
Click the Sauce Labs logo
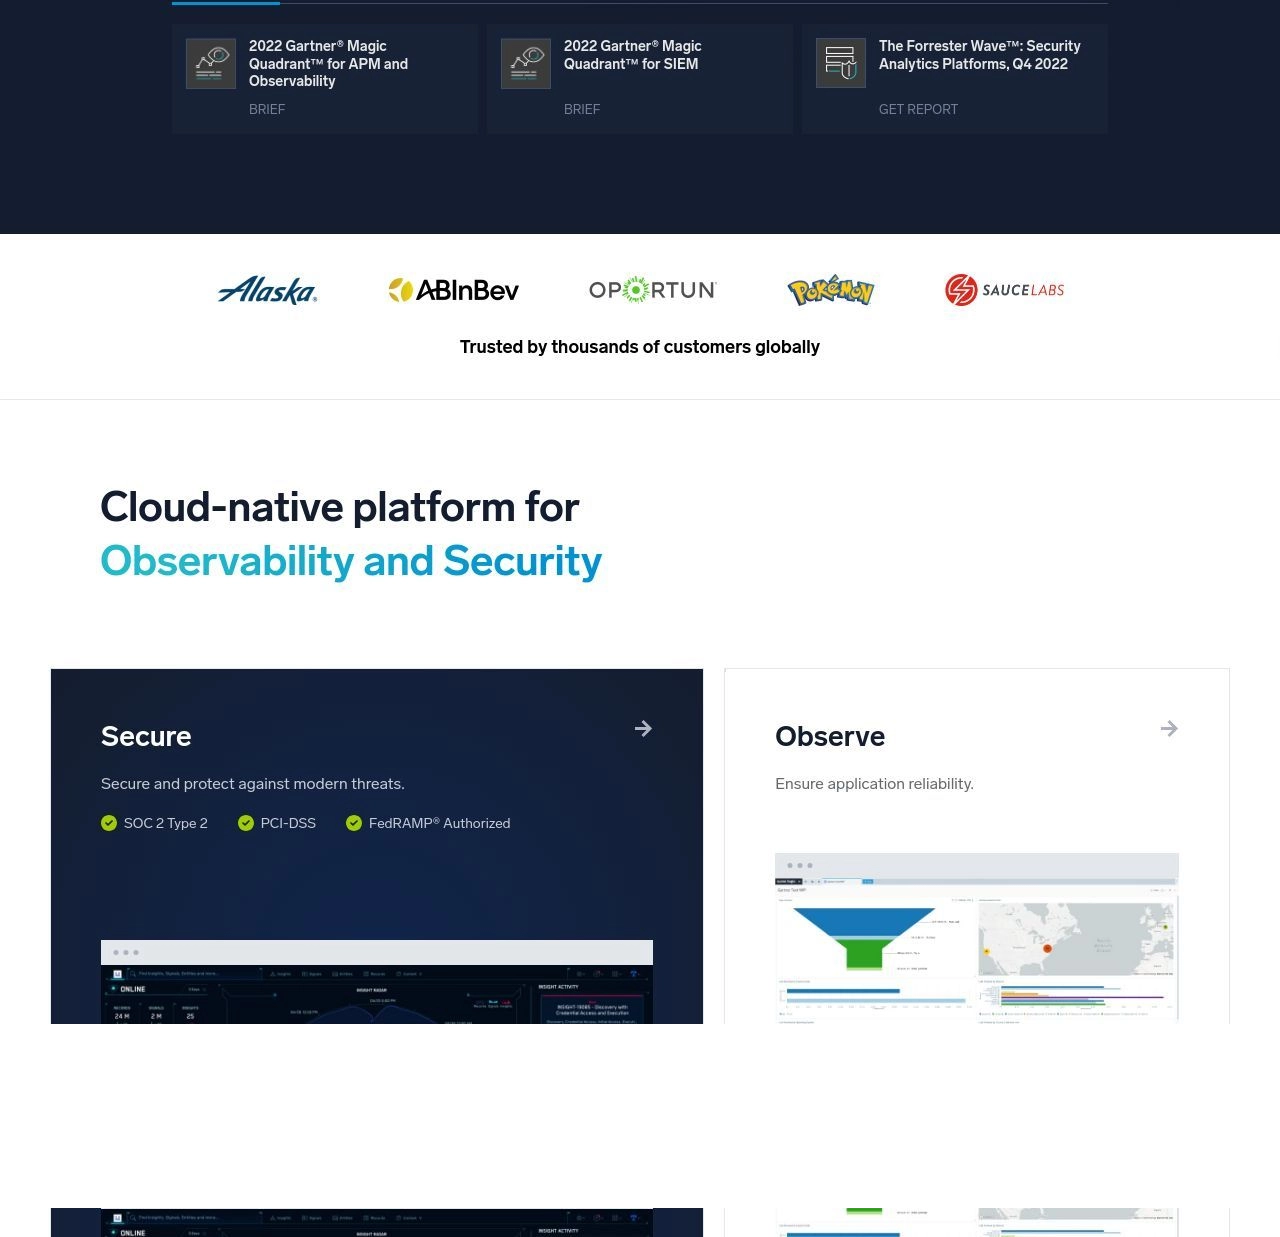1003,290
